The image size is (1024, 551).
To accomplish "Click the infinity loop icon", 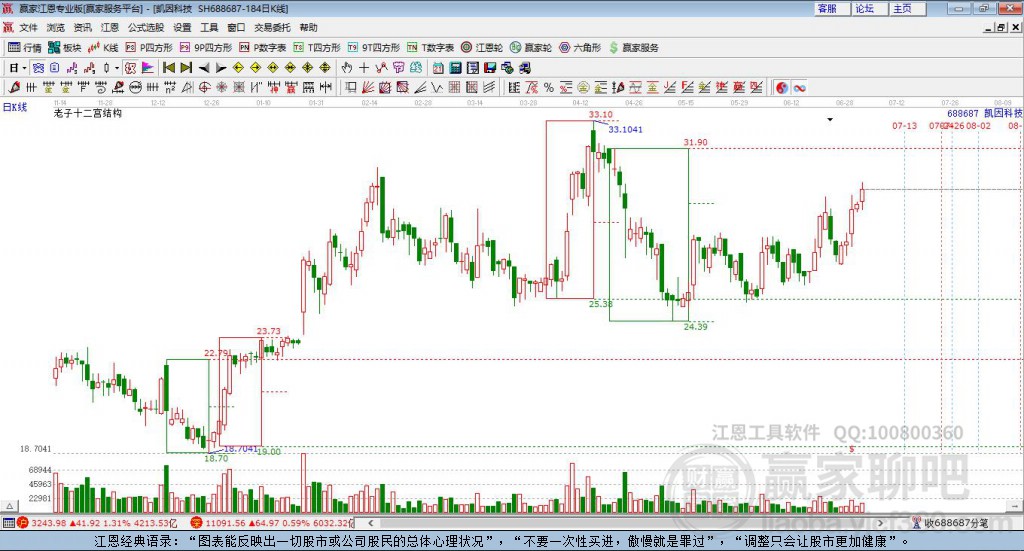I will pos(799,87).
